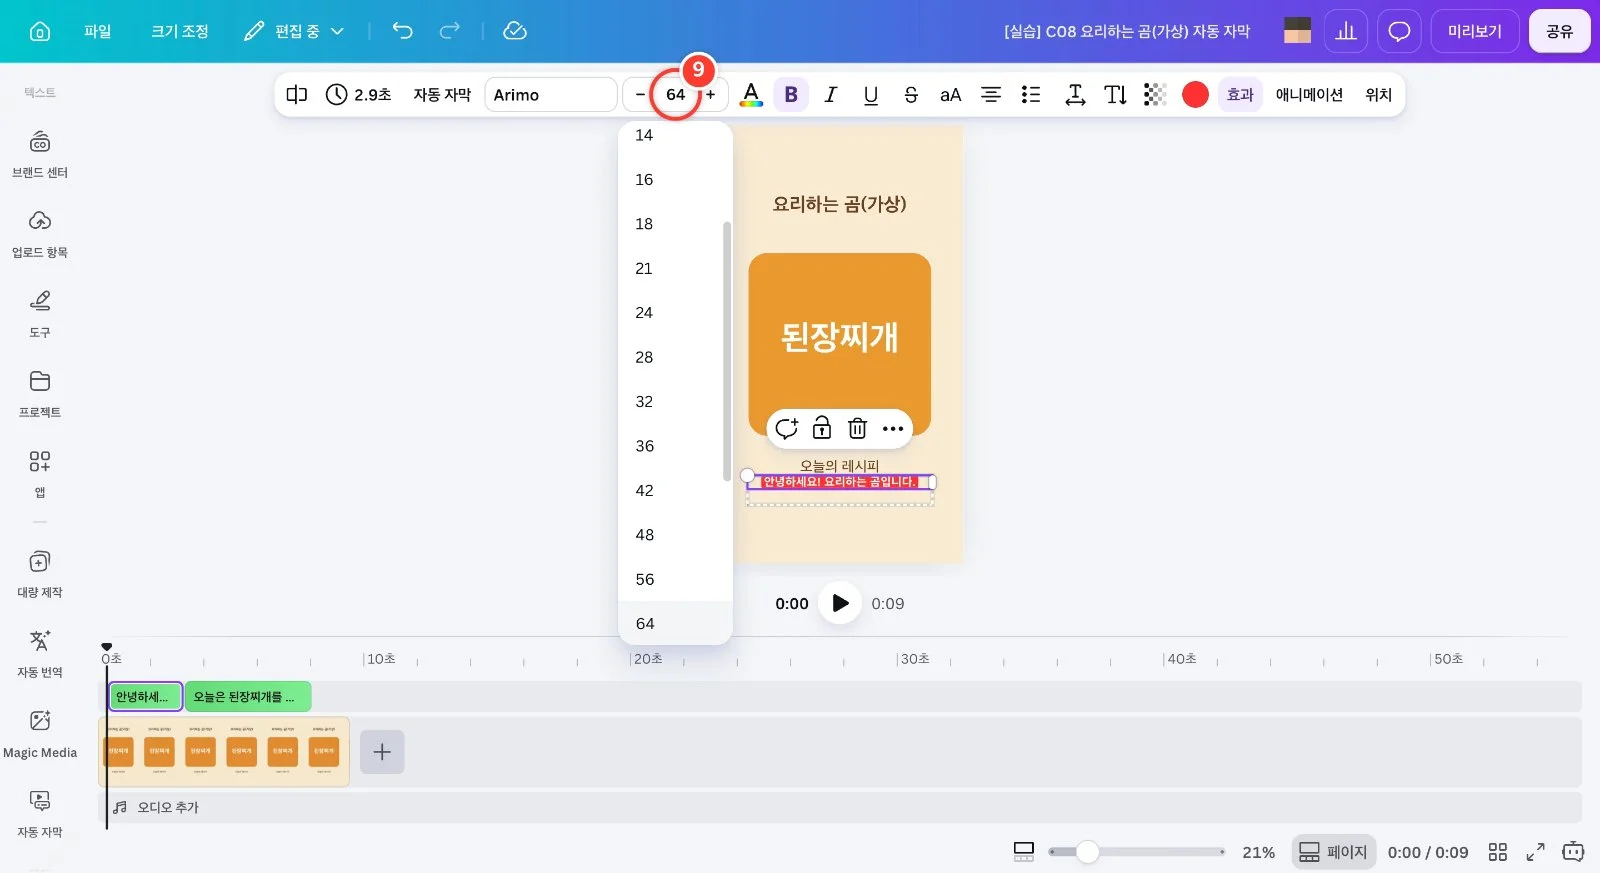
Task: Choose font size 24 from list
Action: (675, 313)
